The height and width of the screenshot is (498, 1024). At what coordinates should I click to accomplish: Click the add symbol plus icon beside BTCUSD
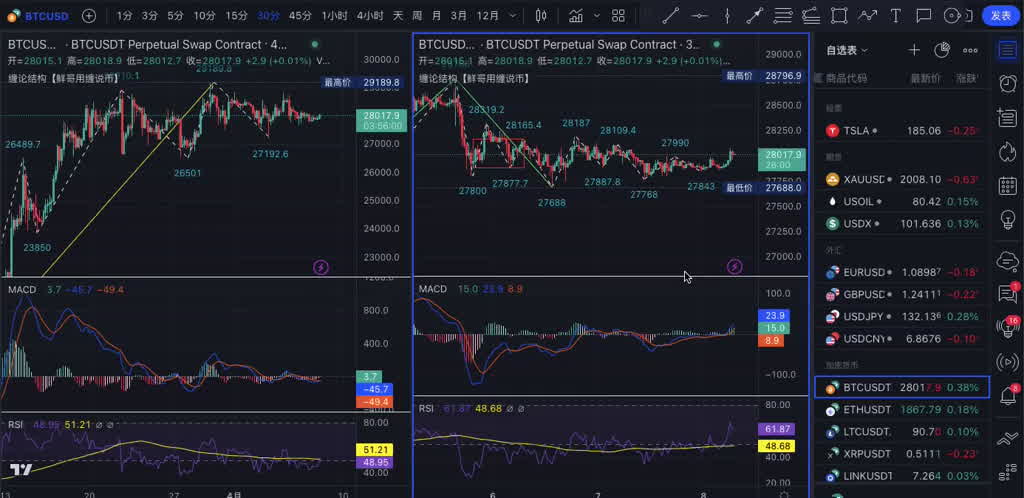[x=89, y=15]
